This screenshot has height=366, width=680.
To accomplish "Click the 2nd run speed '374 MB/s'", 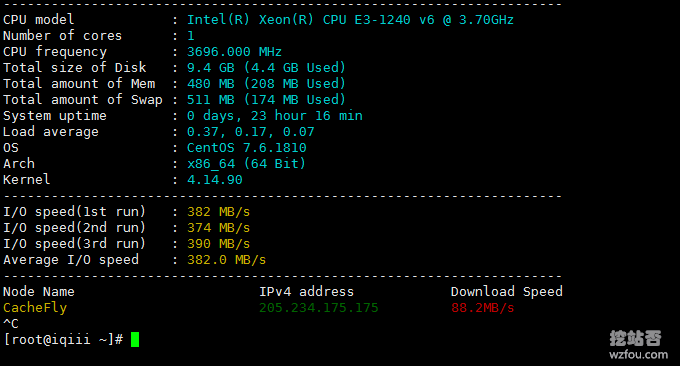I will point(218,228).
